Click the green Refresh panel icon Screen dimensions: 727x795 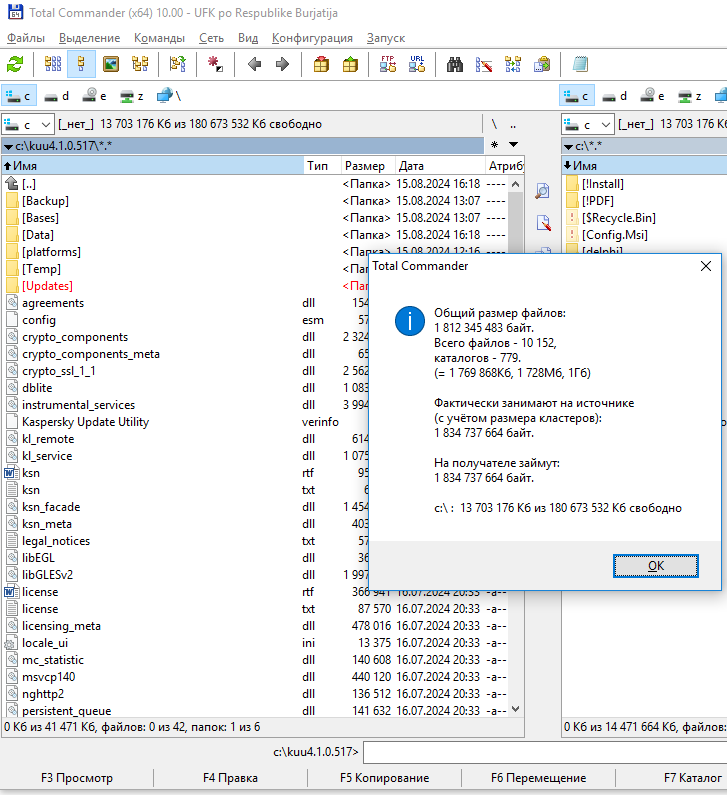15,65
